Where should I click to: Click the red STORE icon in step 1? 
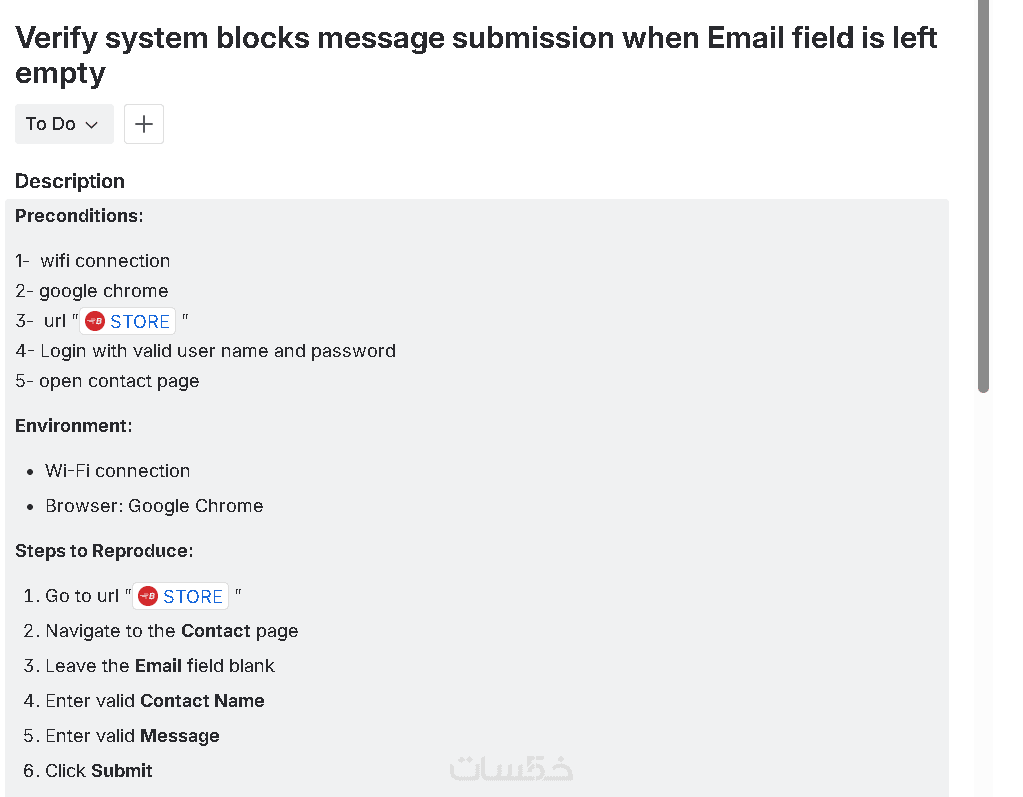pos(148,596)
